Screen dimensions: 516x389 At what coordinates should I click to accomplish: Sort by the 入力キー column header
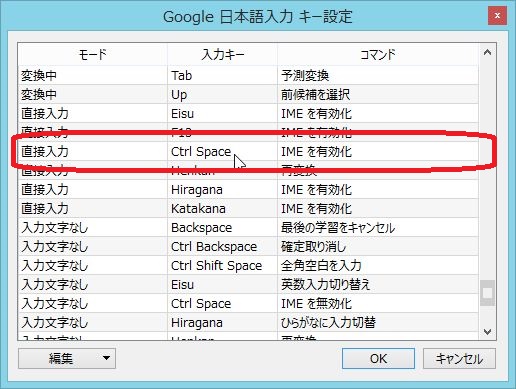click(x=222, y=54)
